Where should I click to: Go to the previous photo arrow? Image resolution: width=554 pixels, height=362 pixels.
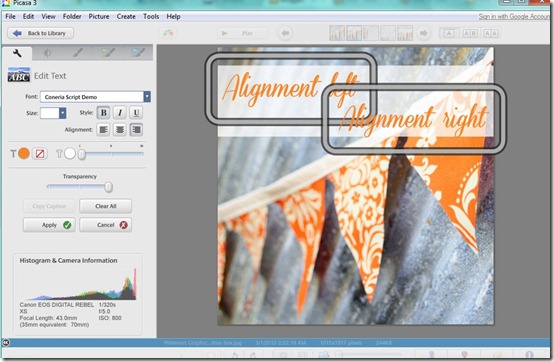pos(285,33)
